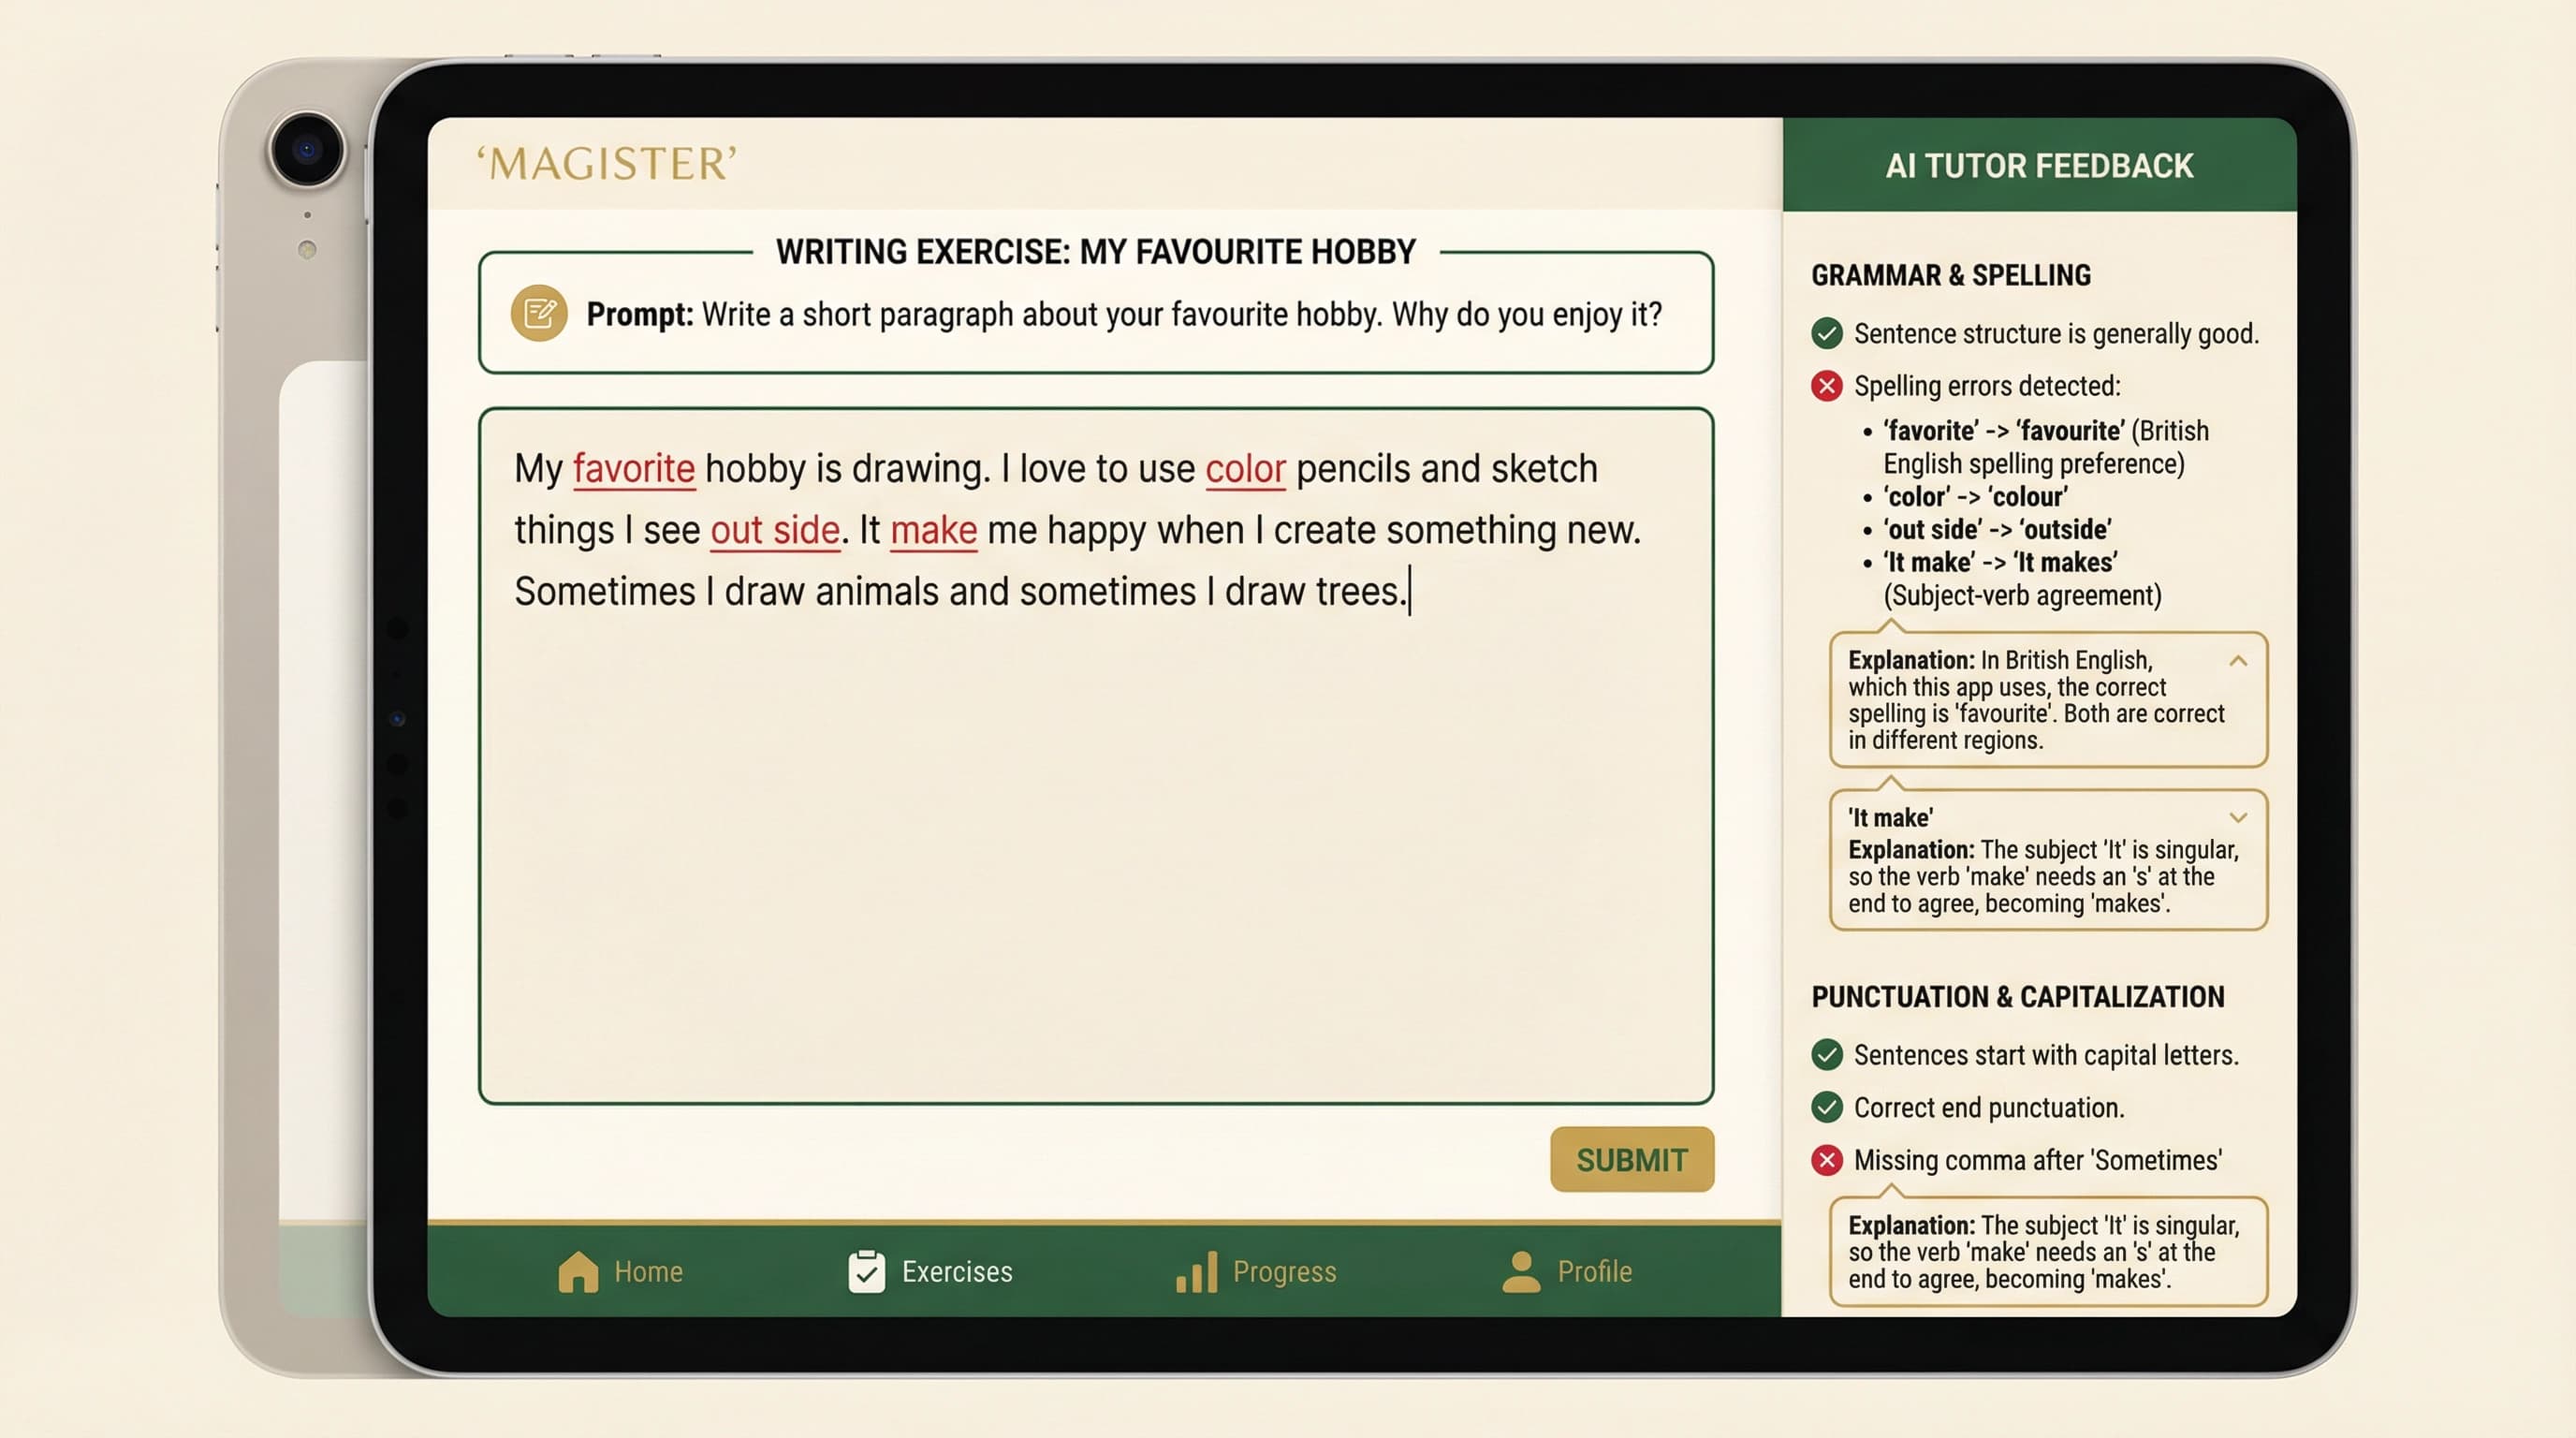Click the 'GRAMMAR & SPELLING' section heading
The height and width of the screenshot is (1438, 2576).
pos(1951,275)
